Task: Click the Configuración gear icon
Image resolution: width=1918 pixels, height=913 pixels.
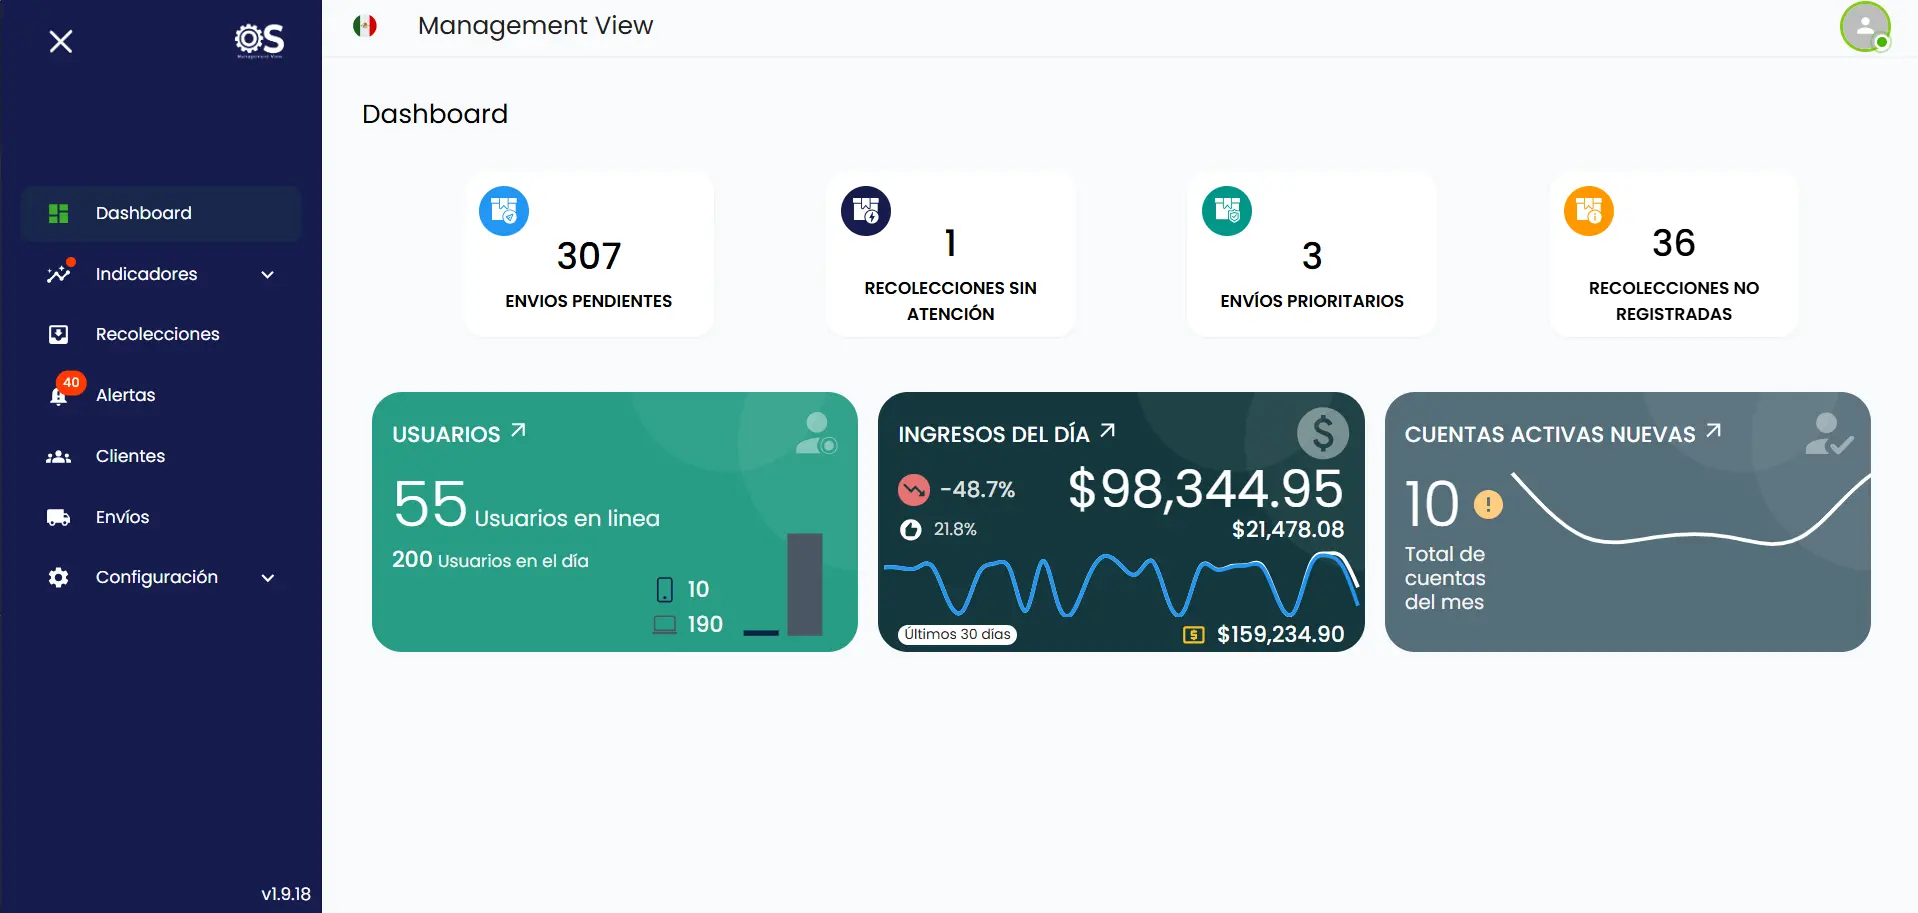Action: [59, 577]
